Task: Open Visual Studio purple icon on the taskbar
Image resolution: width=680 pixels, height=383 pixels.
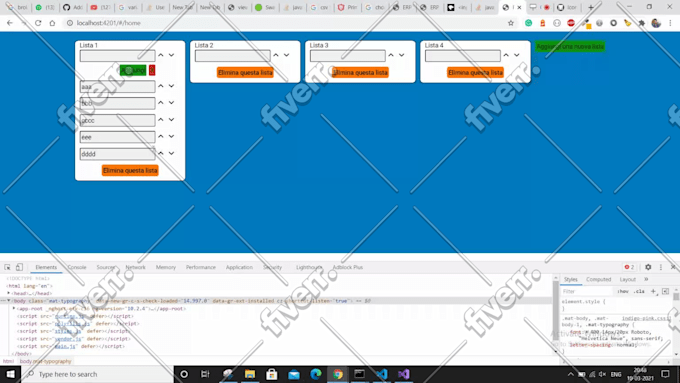Action: point(404,374)
